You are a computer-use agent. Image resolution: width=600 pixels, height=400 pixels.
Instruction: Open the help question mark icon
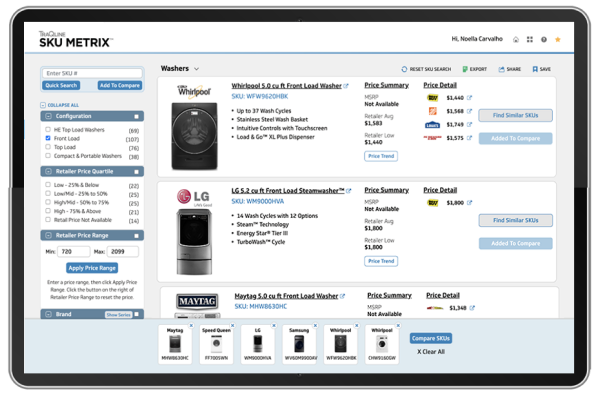(x=544, y=39)
